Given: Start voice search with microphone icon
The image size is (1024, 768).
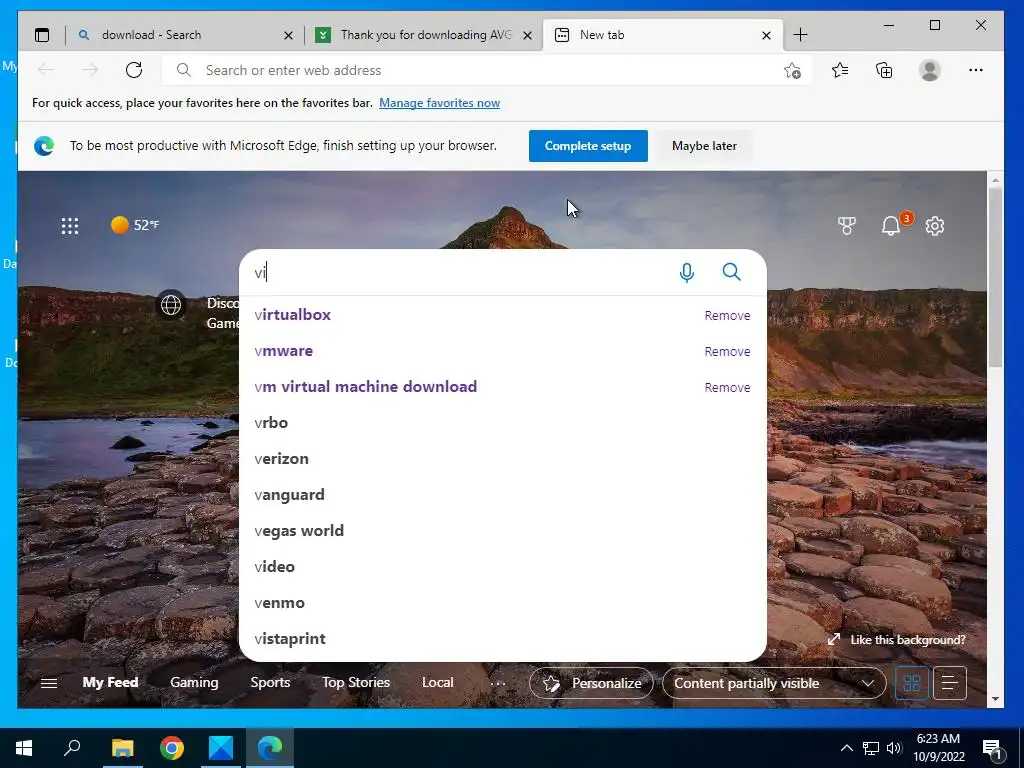Looking at the screenshot, I should [x=686, y=272].
